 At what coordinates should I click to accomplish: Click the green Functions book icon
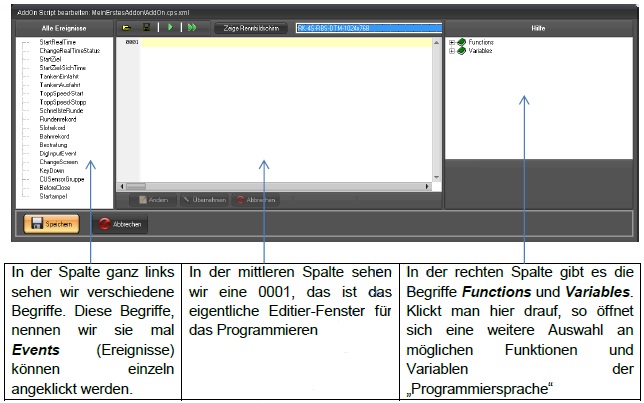(x=462, y=42)
